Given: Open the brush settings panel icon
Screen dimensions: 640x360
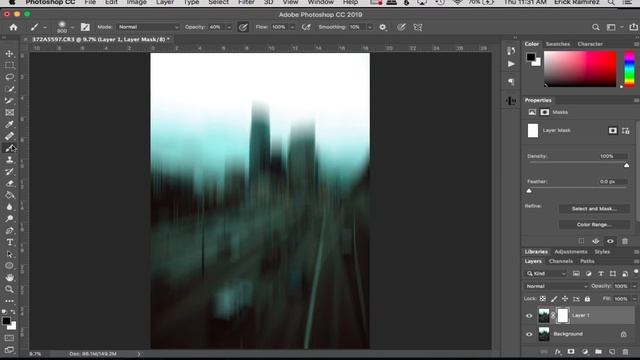Looking at the screenshot, I should [x=85, y=27].
